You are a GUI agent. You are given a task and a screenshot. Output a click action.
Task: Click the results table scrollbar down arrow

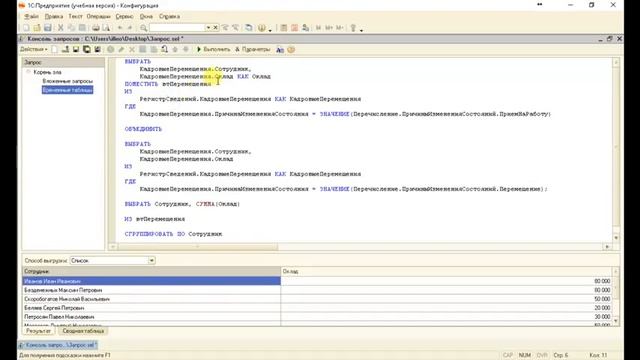point(616,322)
